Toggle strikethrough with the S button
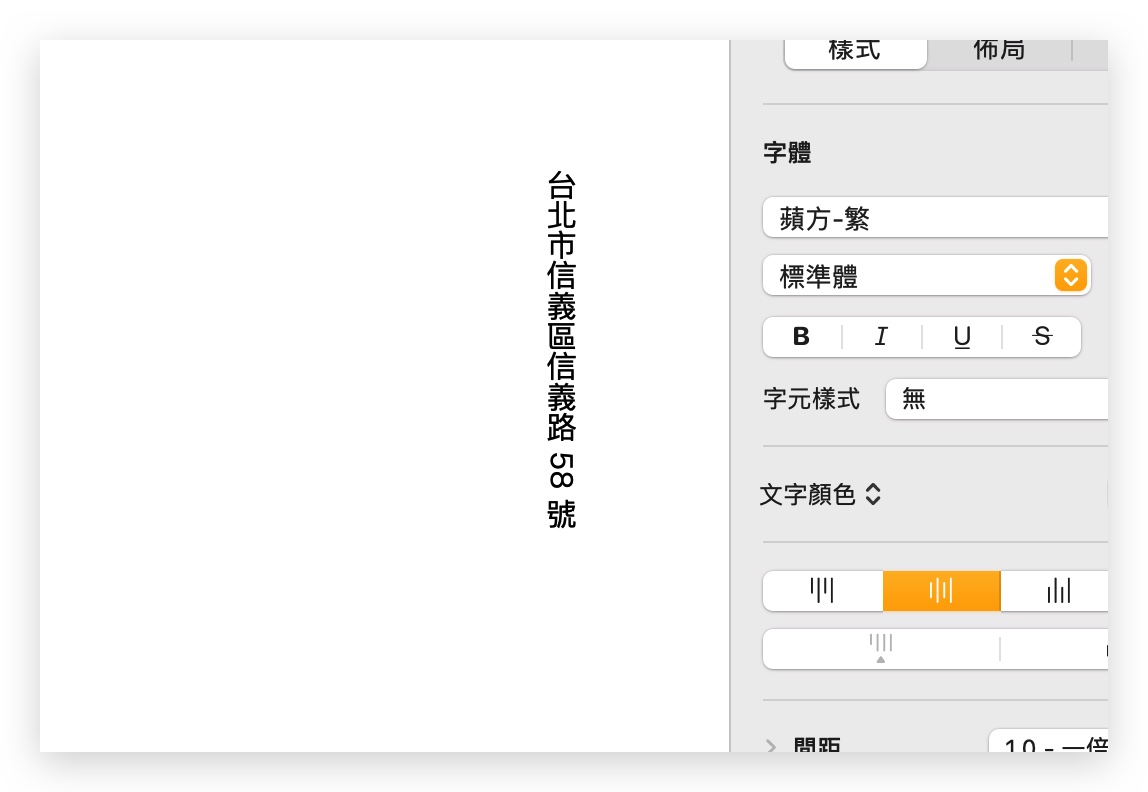 pos(1042,337)
